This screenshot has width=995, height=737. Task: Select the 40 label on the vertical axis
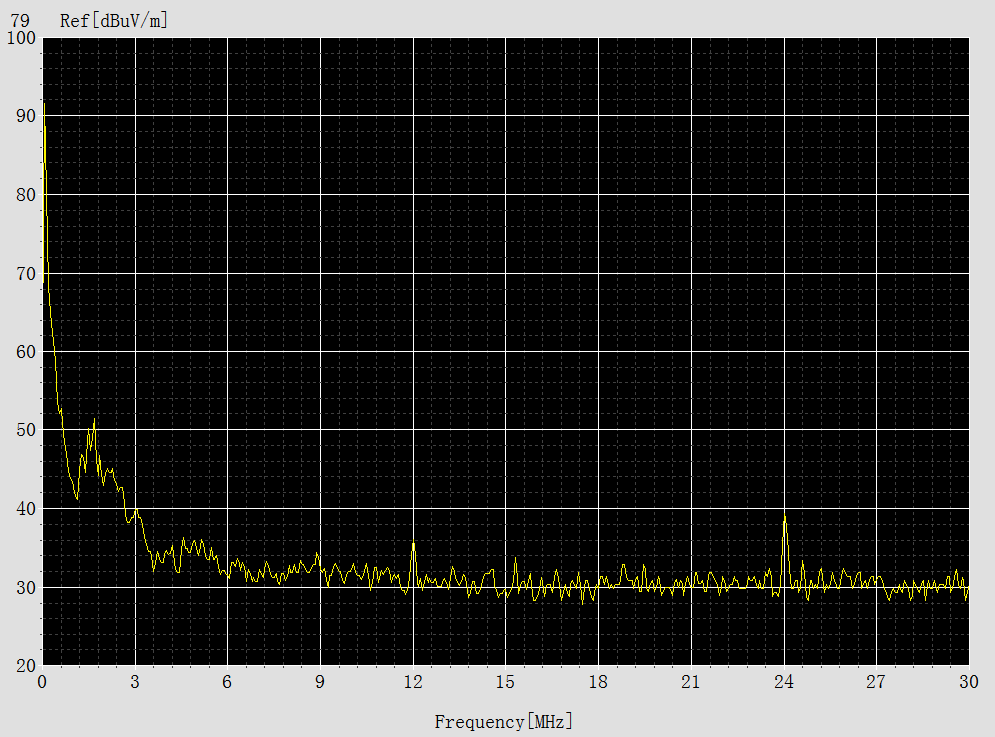(26, 509)
